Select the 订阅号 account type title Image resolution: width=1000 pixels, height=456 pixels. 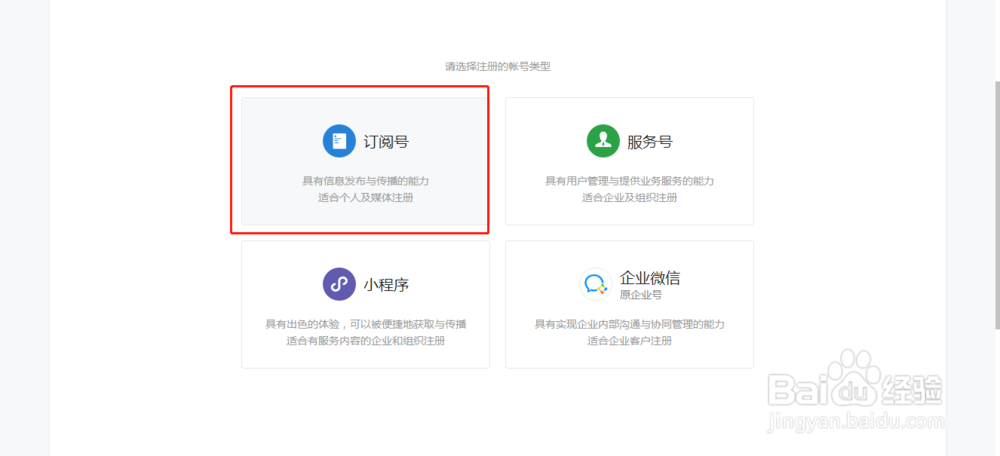pyautogui.click(x=386, y=142)
